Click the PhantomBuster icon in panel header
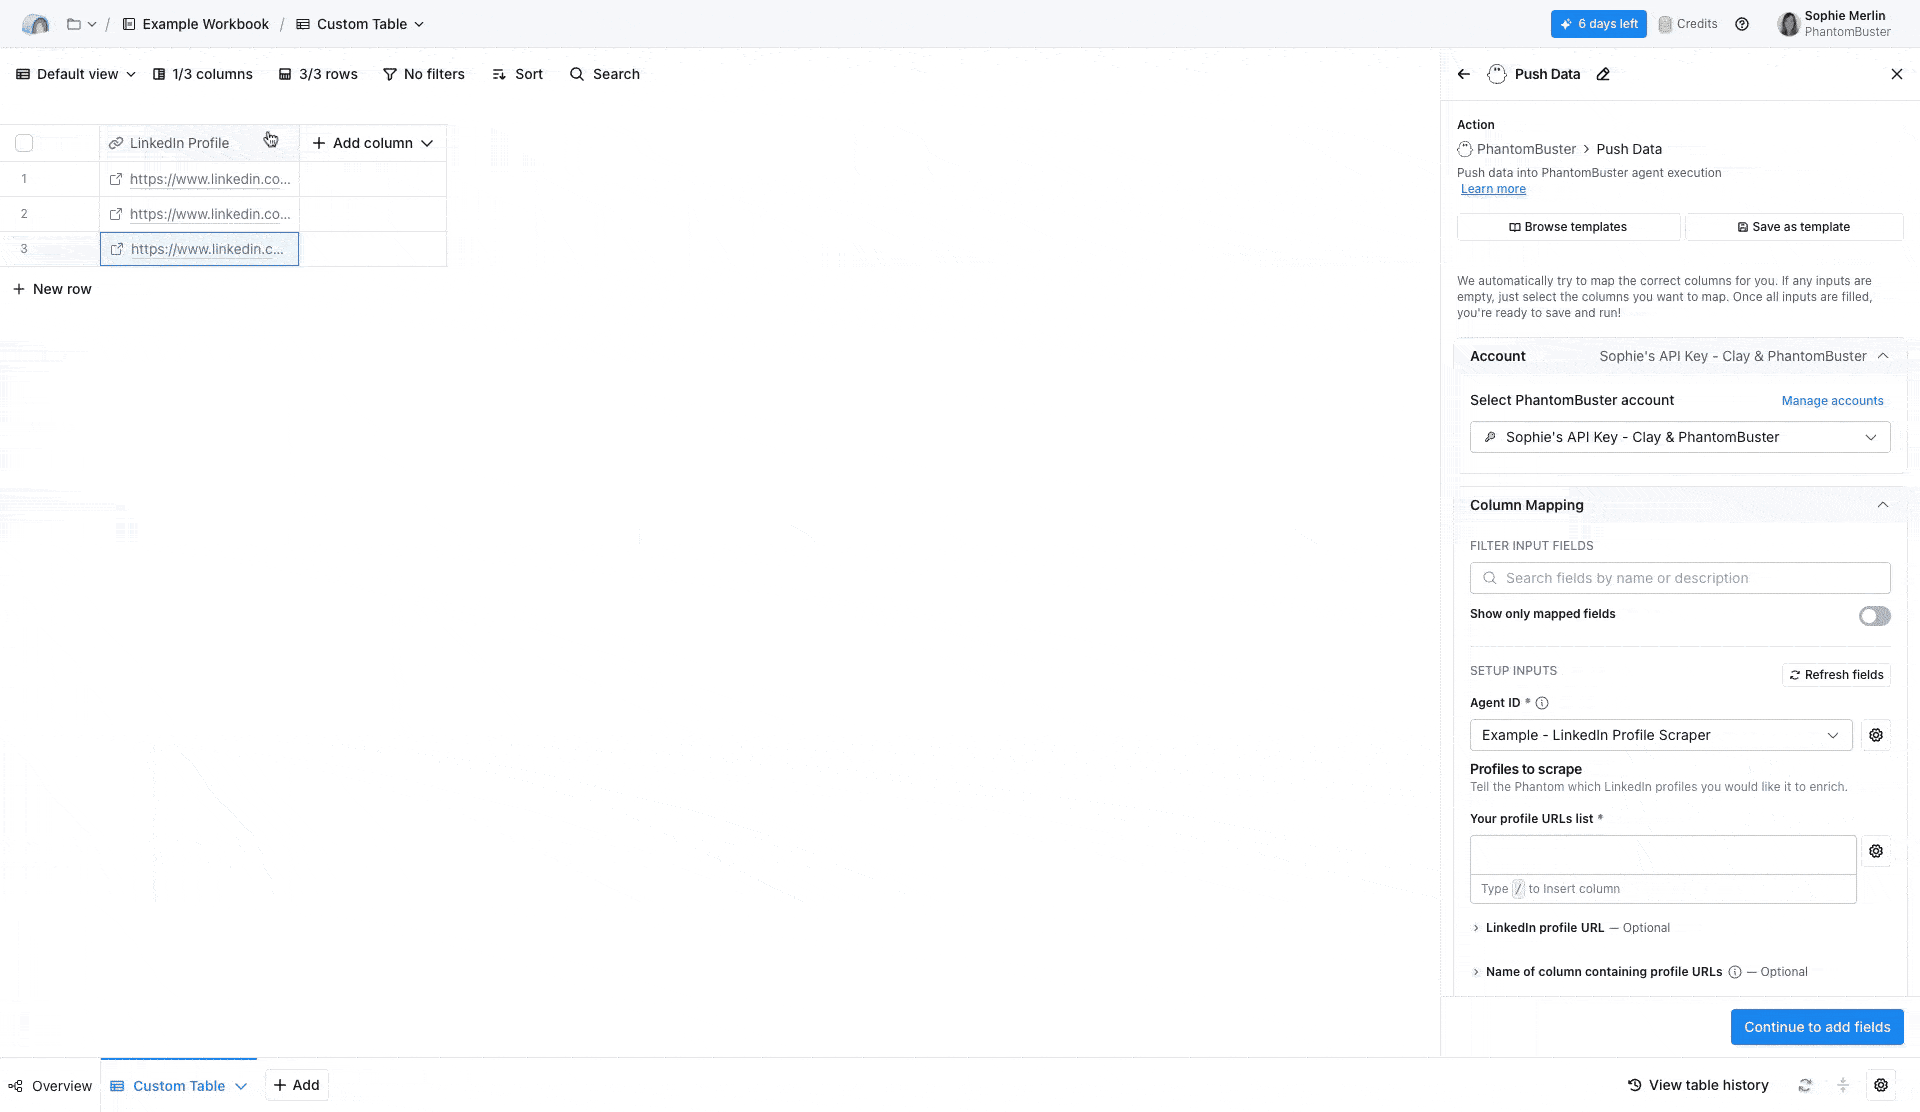1920x1112 pixels. point(1497,74)
